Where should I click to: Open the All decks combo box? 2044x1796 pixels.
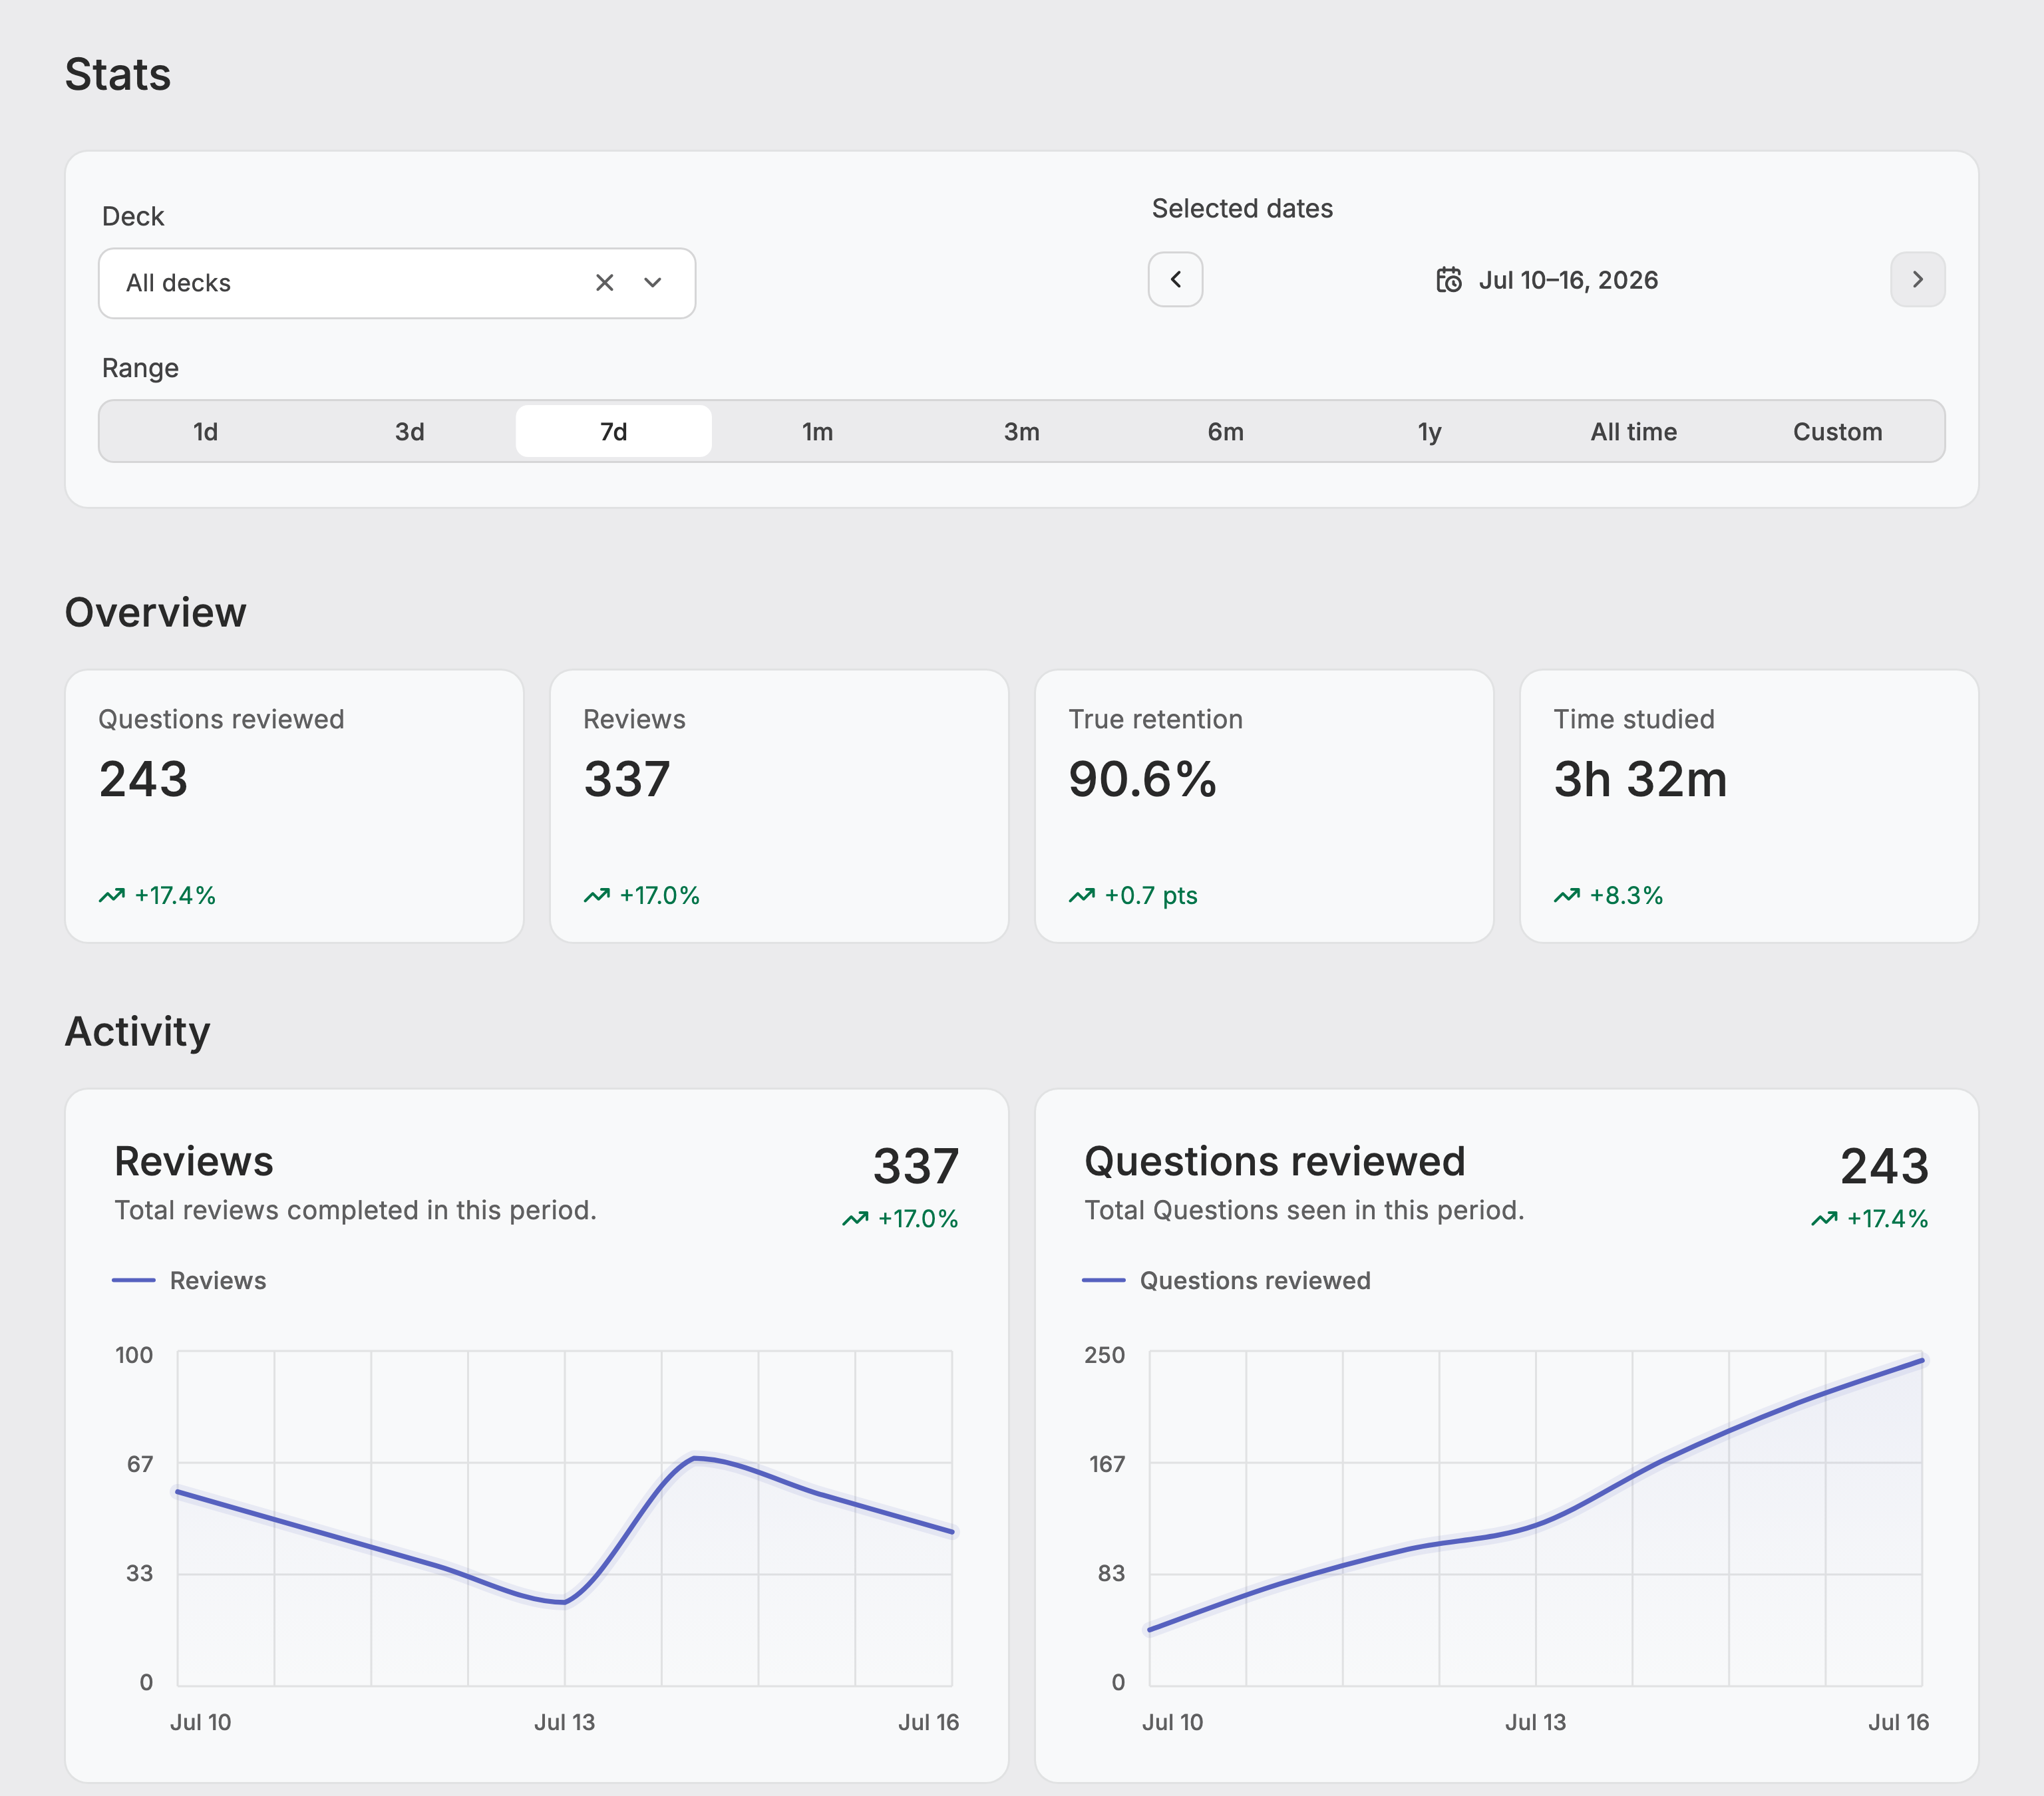[397, 283]
